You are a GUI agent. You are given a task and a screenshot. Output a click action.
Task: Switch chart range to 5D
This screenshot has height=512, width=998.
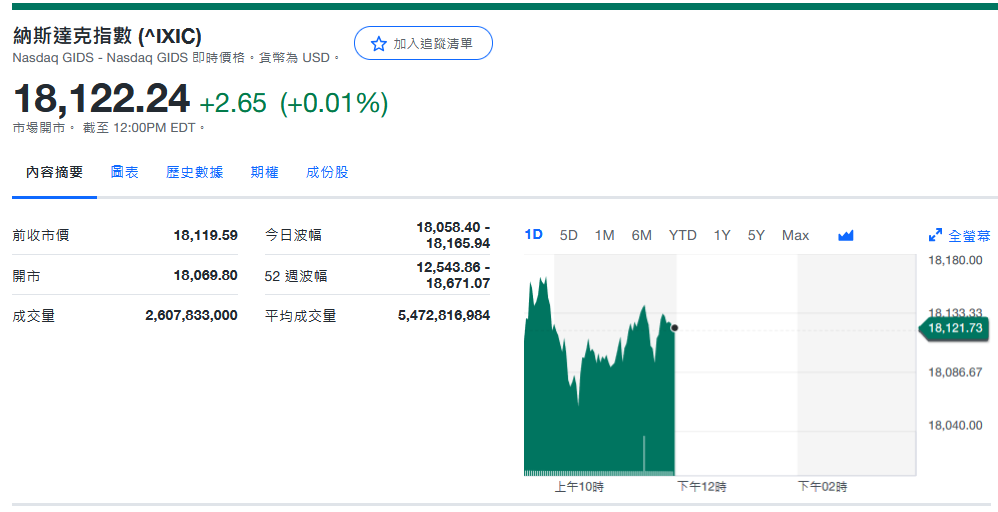[x=569, y=235]
